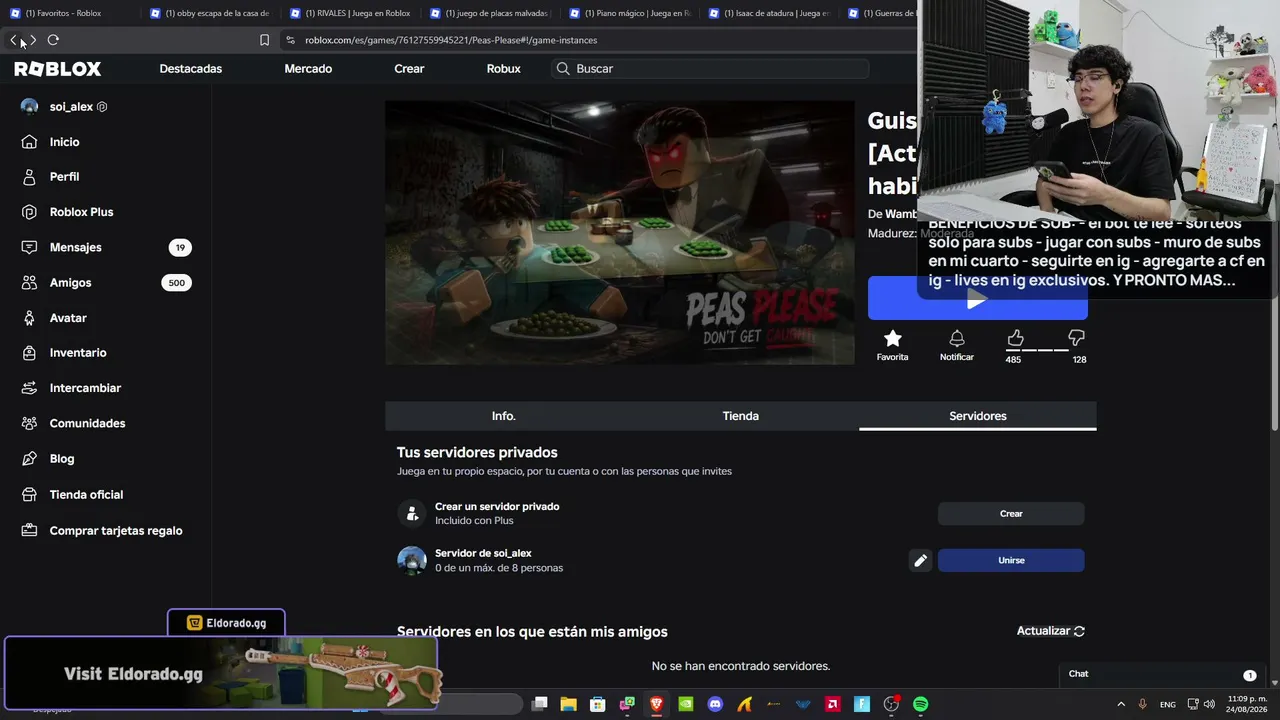Click the Eldorado.gg badge label
1280x720 pixels.
[x=226, y=623]
